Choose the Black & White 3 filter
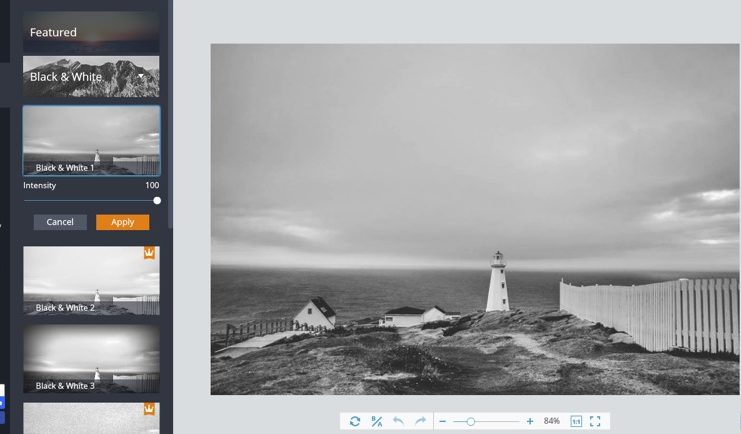Image resolution: width=741 pixels, height=434 pixels. click(x=91, y=359)
